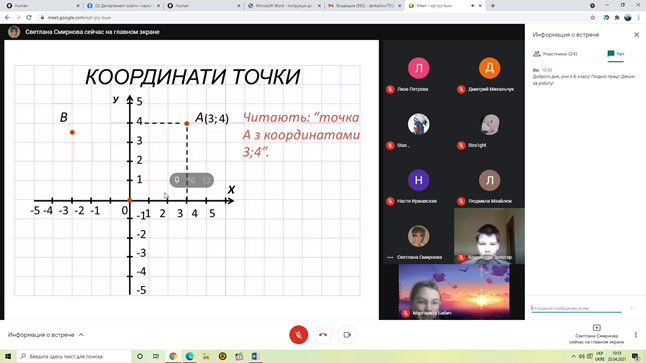646x363 pixels.
Task: Switch to the Участники (24) tab
Action: [x=555, y=54]
